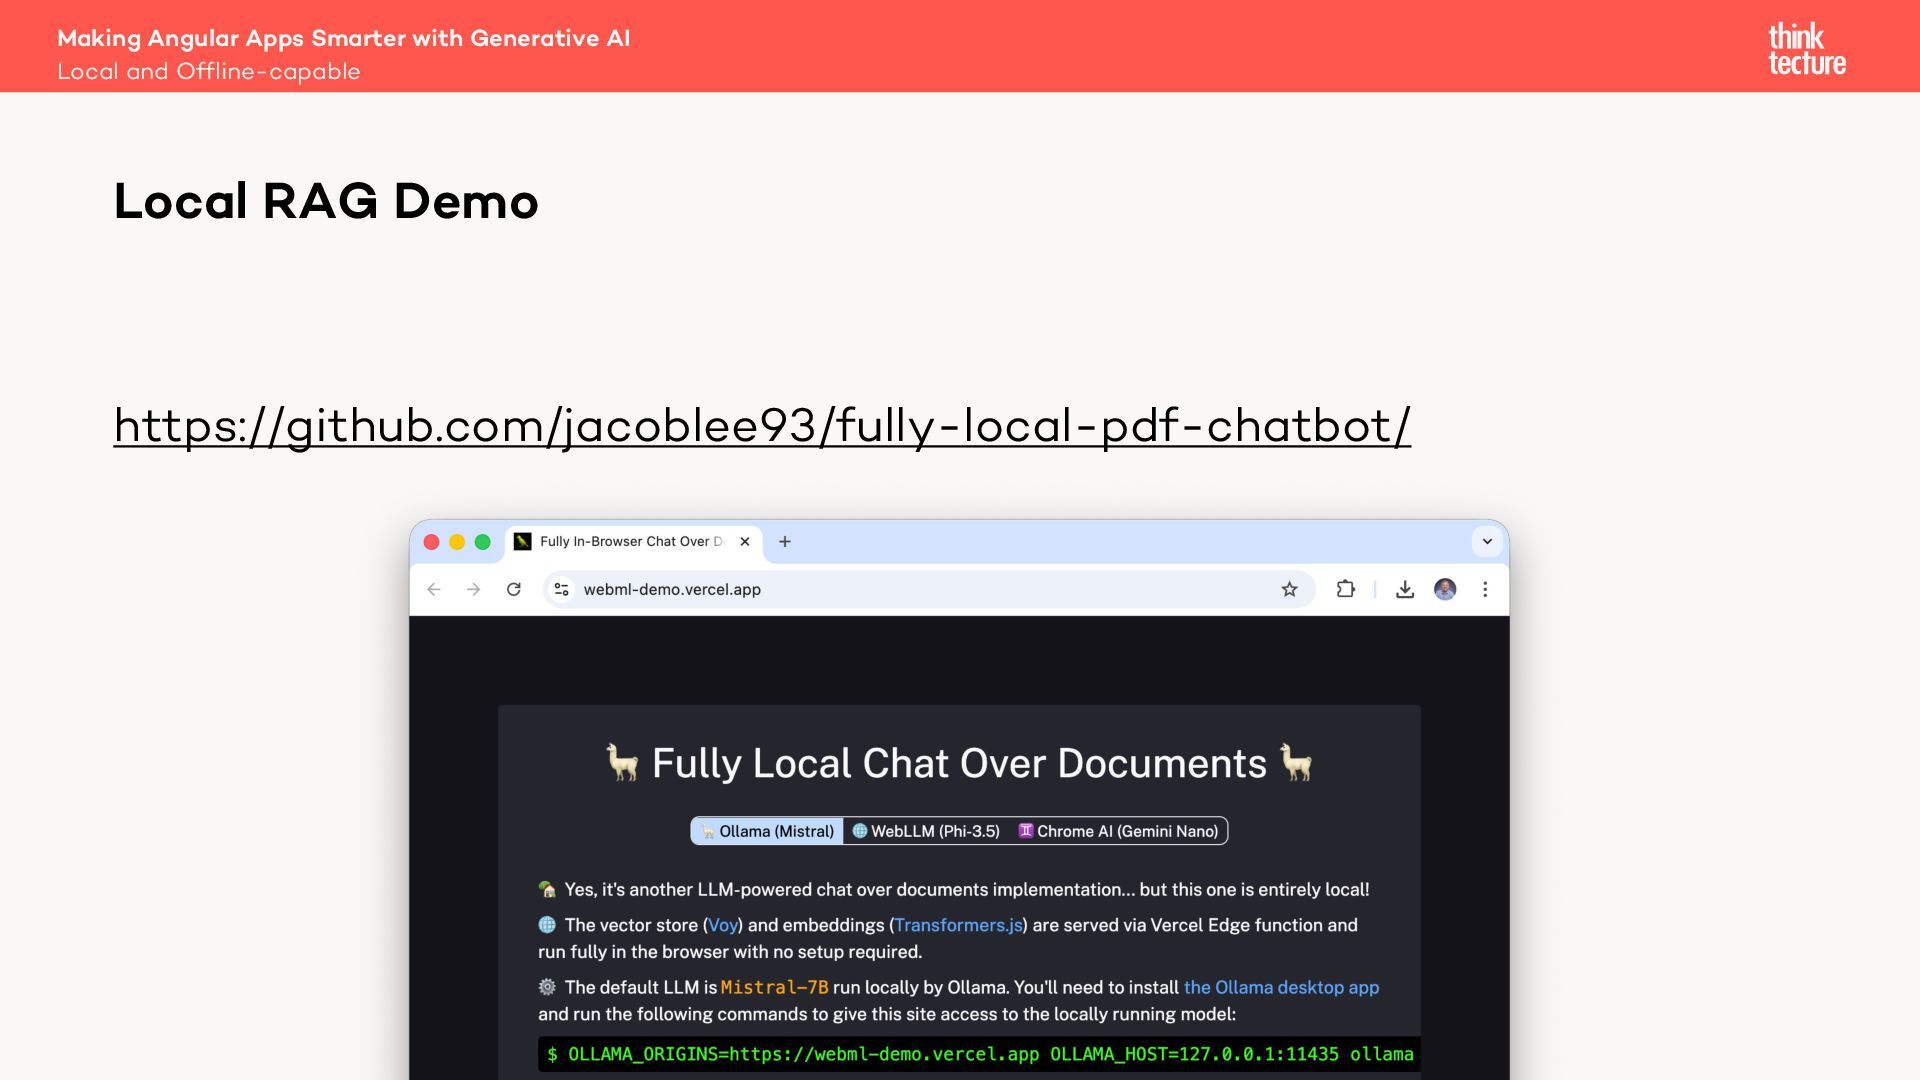Image resolution: width=1920 pixels, height=1080 pixels.
Task: Select the Ollama (Mistral) option
Action: click(x=767, y=831)
